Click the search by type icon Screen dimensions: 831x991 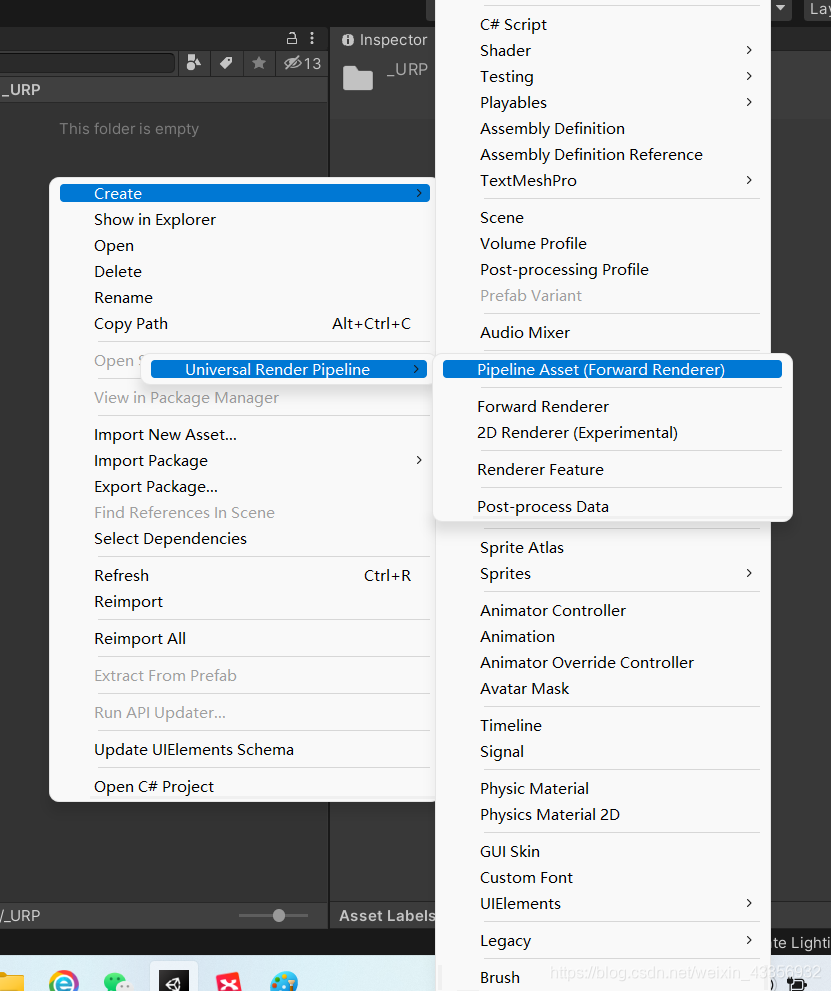(194, 63)
